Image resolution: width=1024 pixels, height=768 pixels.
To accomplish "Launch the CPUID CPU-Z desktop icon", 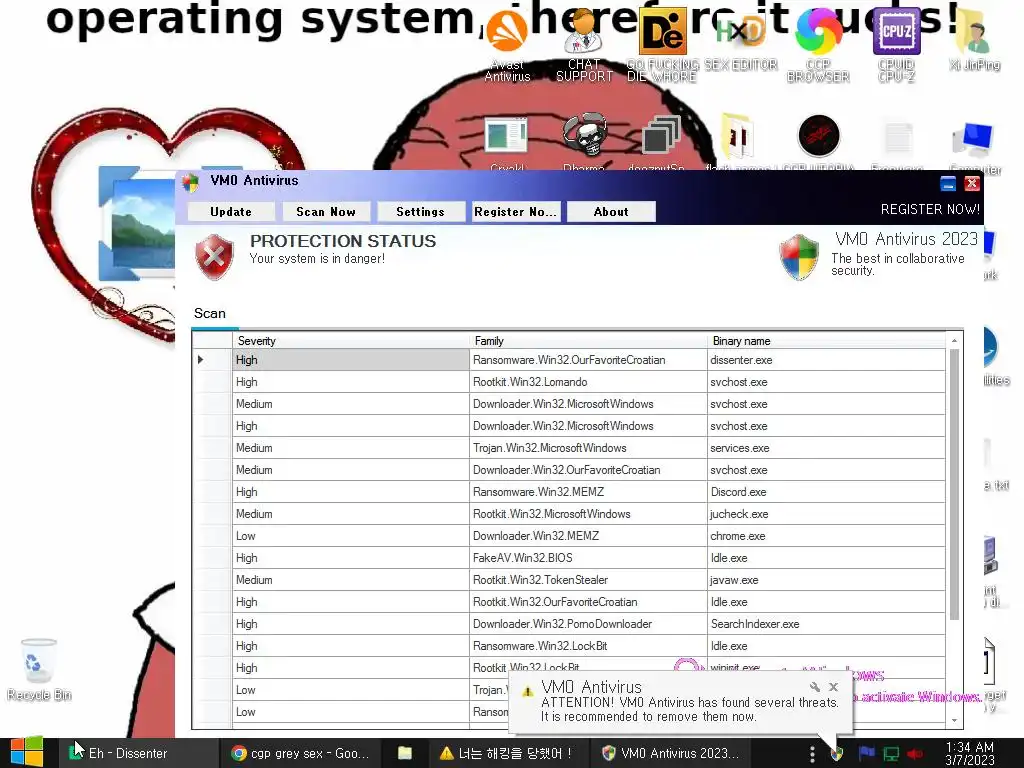I will click(x=897, y=46).
